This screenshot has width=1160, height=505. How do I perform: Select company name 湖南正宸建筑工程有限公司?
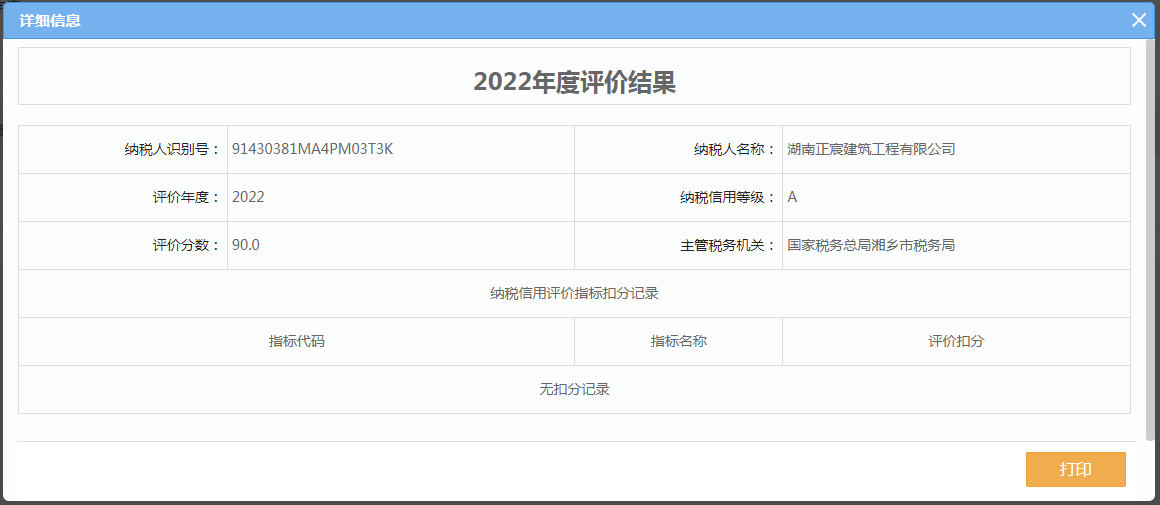pos(871,149)
